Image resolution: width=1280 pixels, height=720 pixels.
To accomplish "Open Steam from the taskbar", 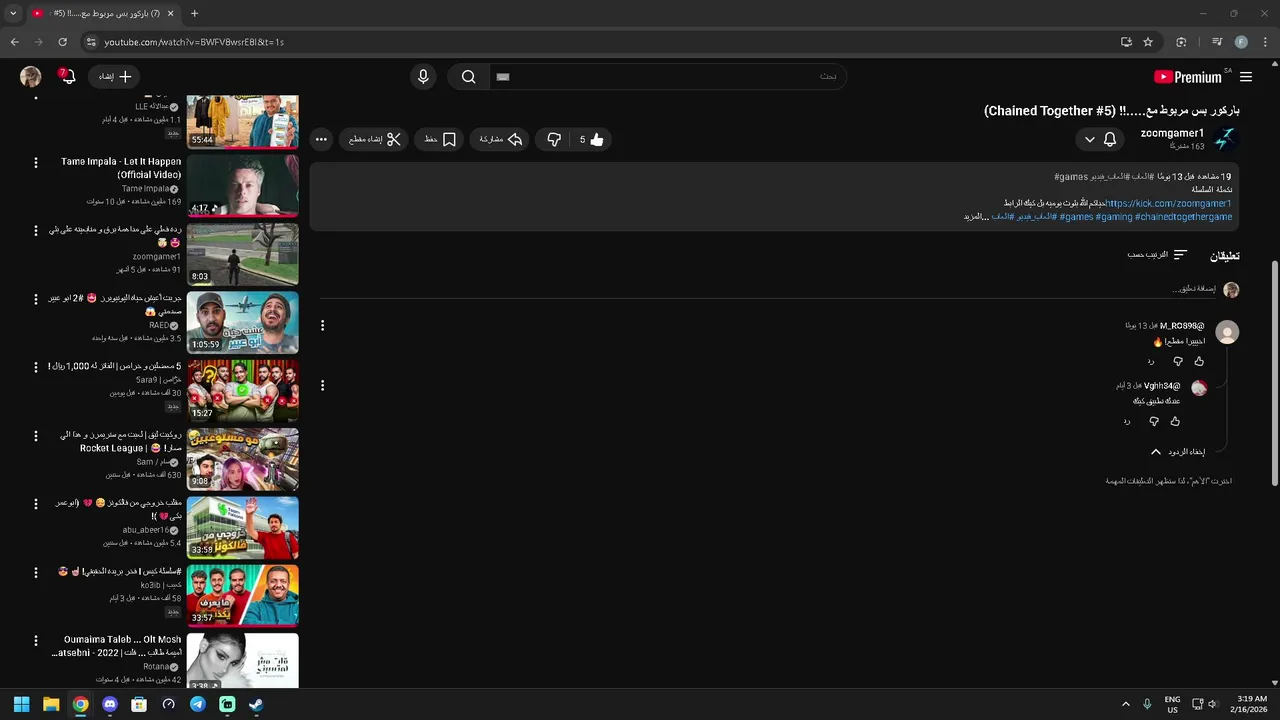I will tap(256, 704).
